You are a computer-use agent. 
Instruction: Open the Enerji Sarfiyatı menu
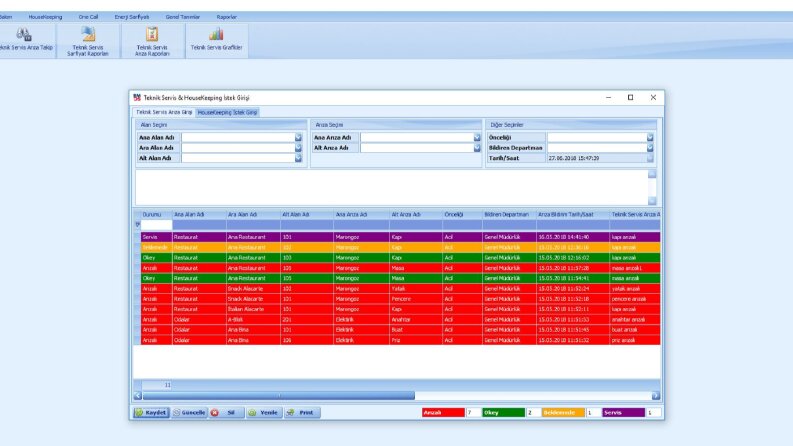coord(131,17)
